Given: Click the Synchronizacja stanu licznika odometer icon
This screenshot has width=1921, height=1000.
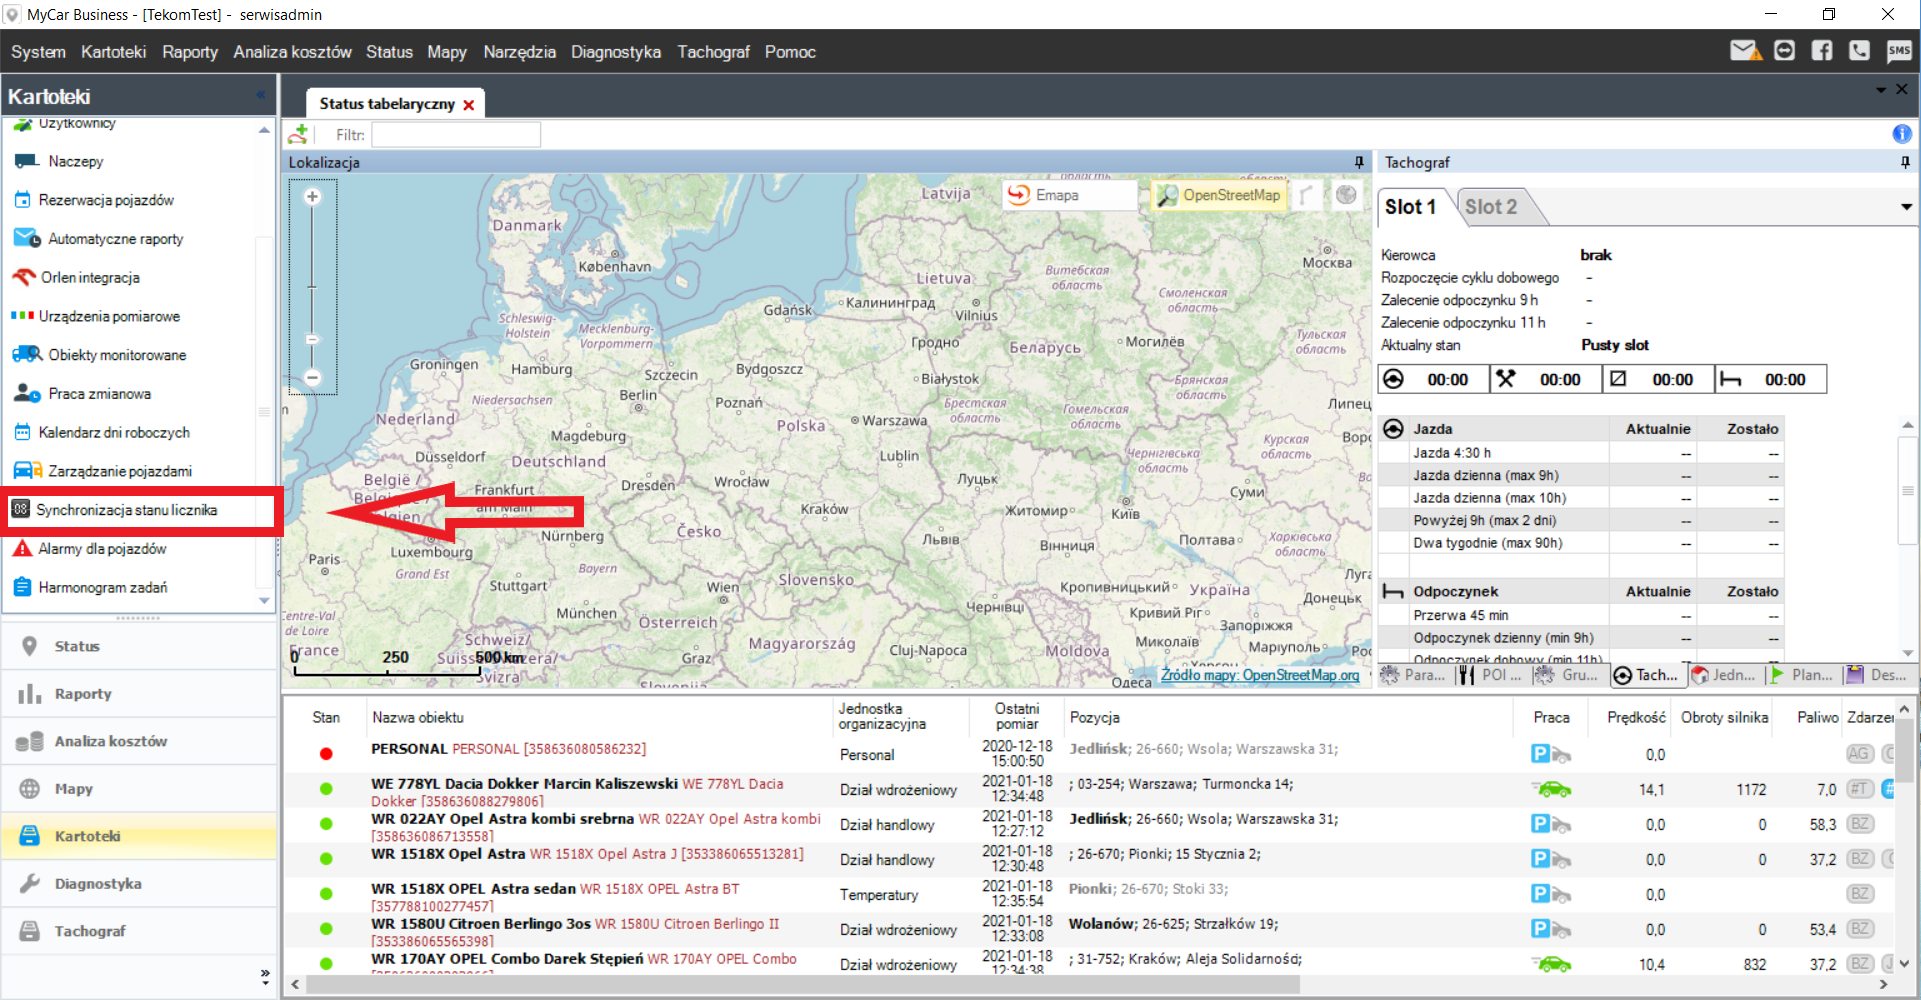Looking at the screenshot, I should point(20,510).
